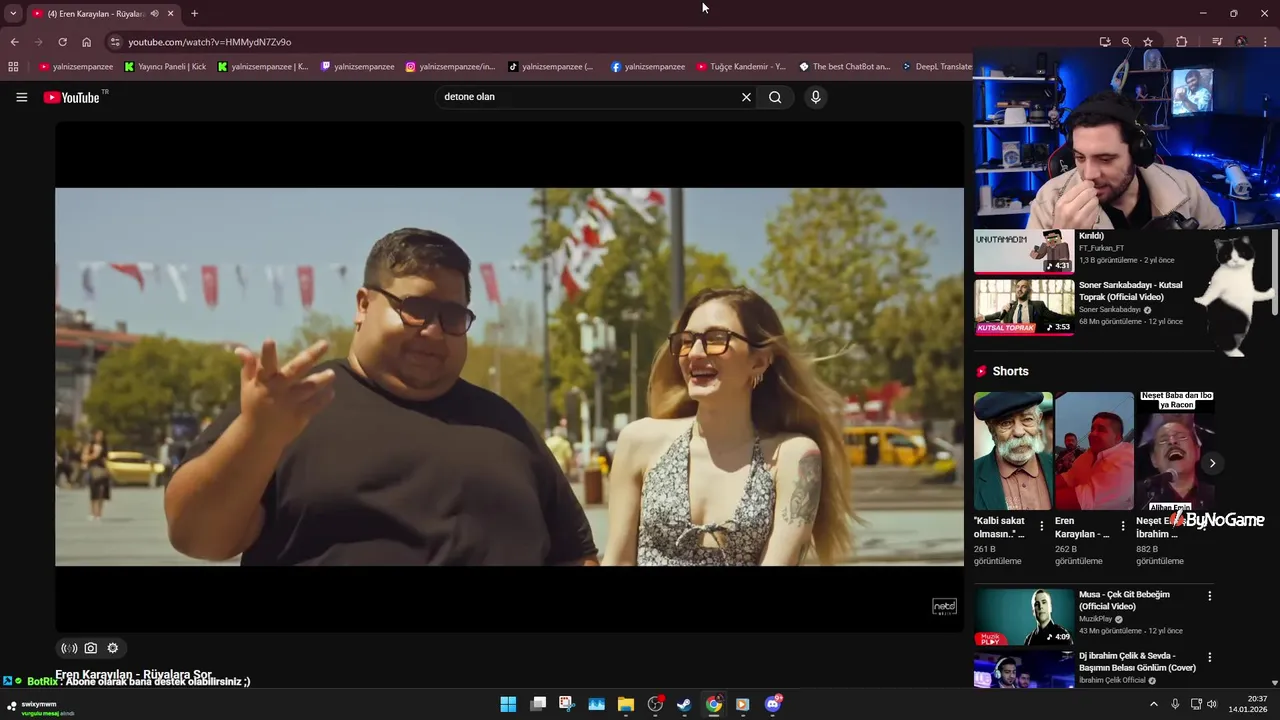Open the browser extensions puzzle icon
Image resolution: width=1280 pixels, height=720 pixels.
(1182, 42)
